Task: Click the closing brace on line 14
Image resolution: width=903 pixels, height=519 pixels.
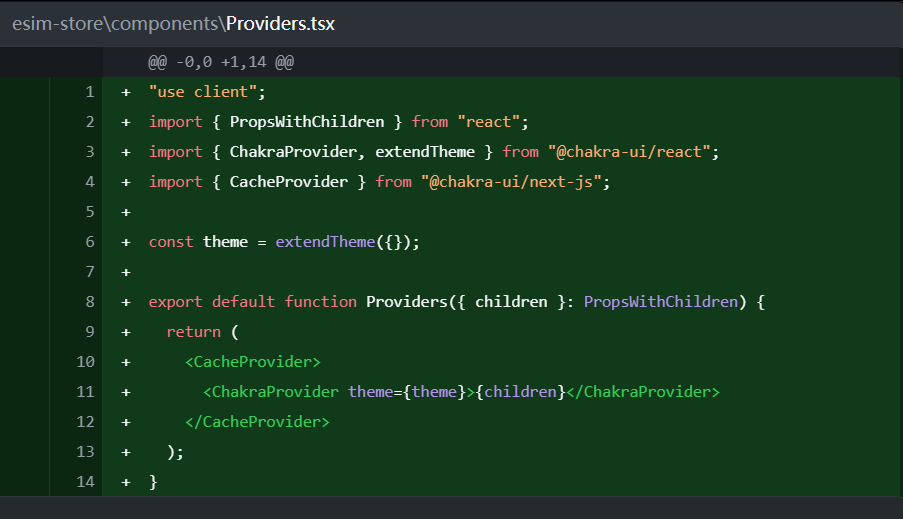Action: click(x=153, y=482)
